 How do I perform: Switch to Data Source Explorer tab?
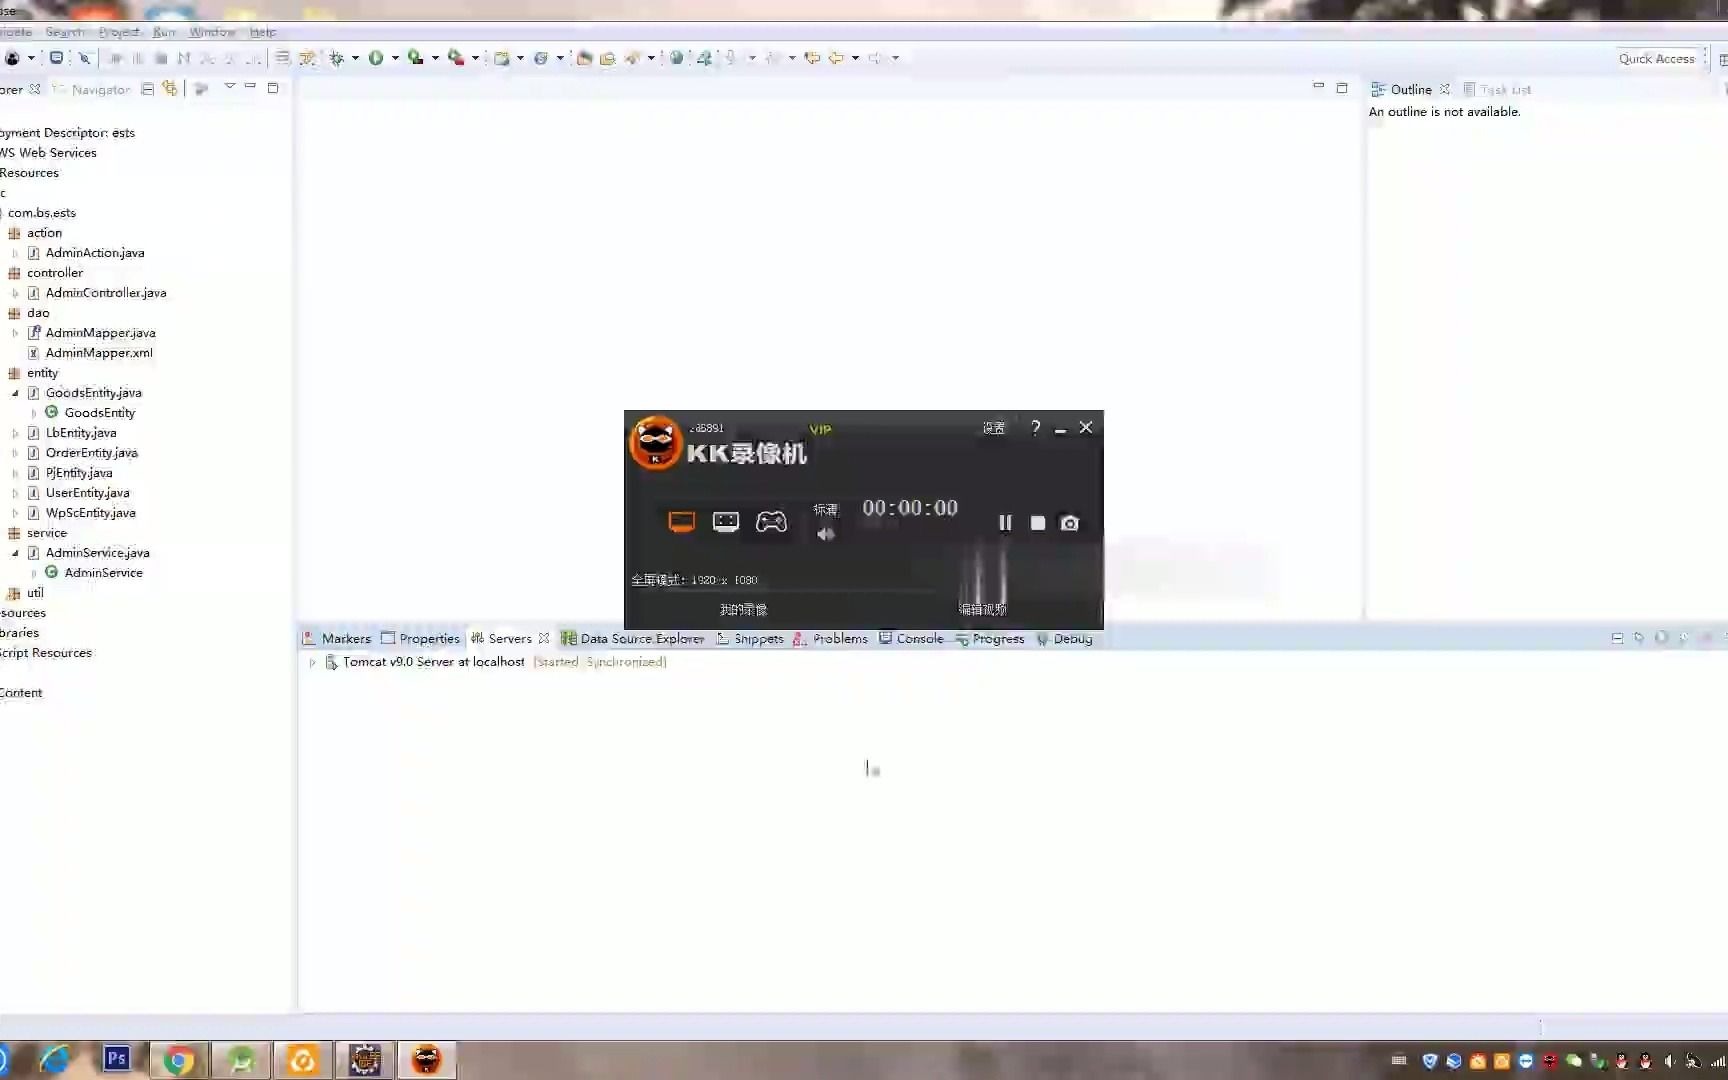point(633,639)
